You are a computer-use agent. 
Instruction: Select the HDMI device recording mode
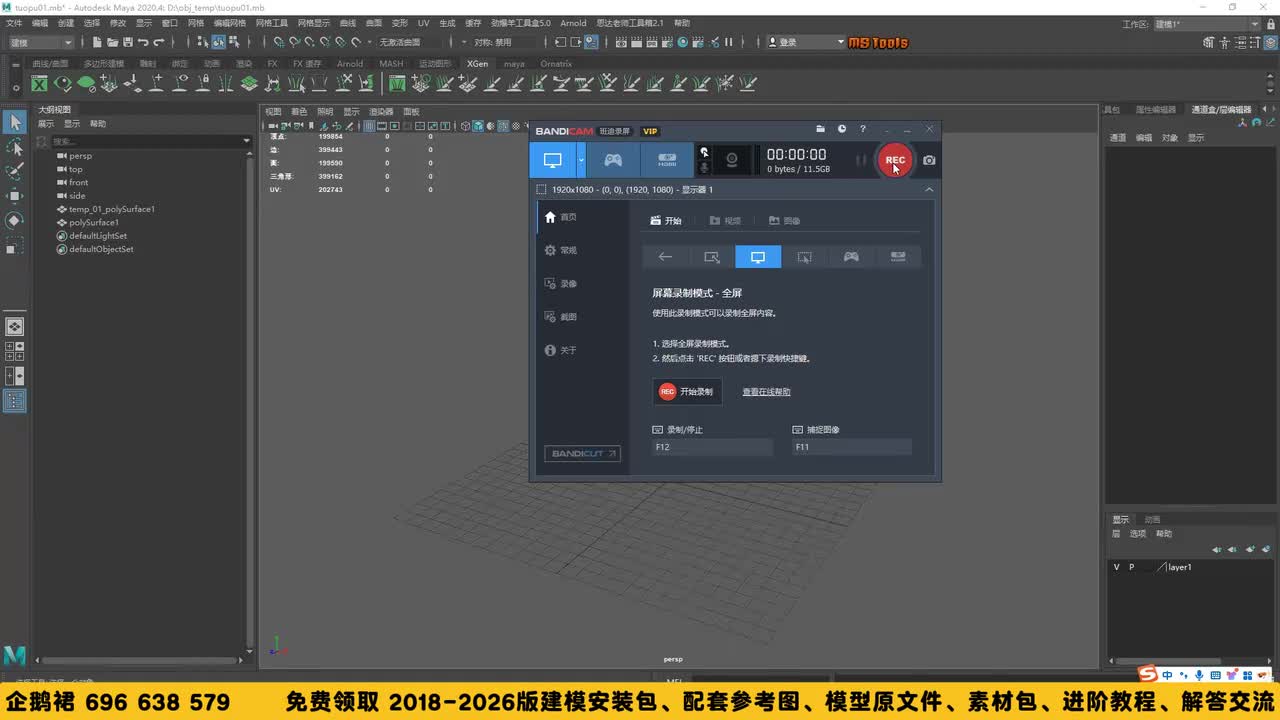[x=667, y=160]
